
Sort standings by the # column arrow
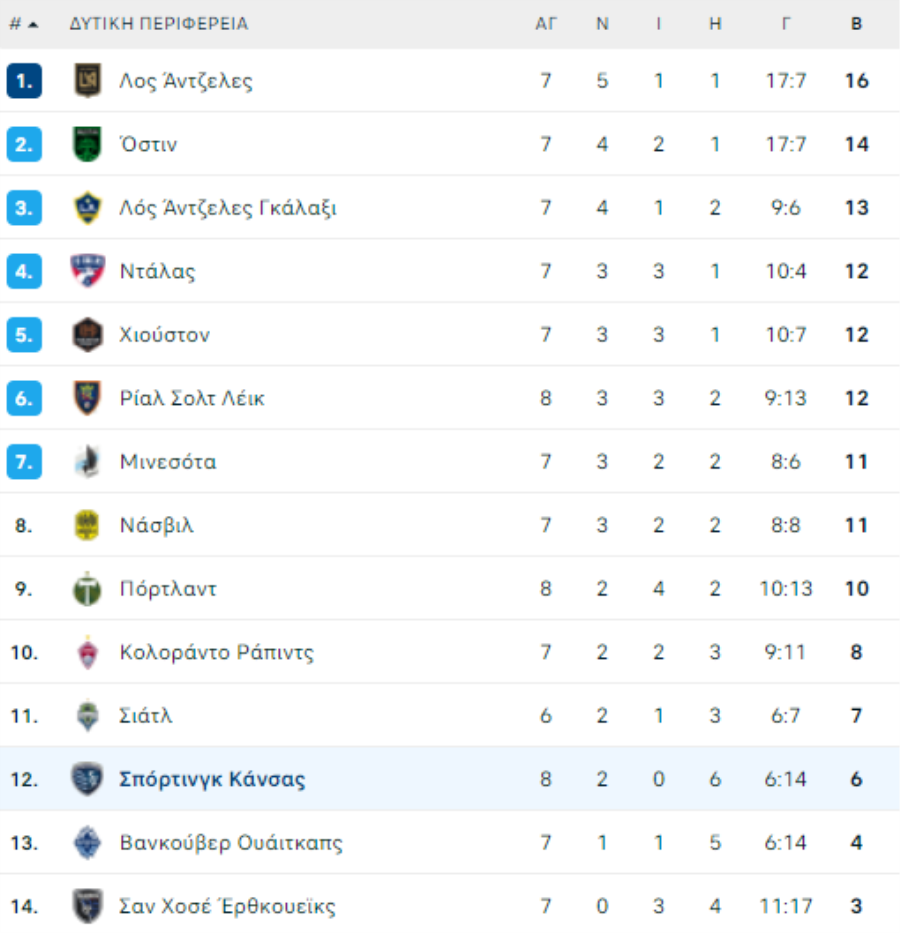click(34, 24)
